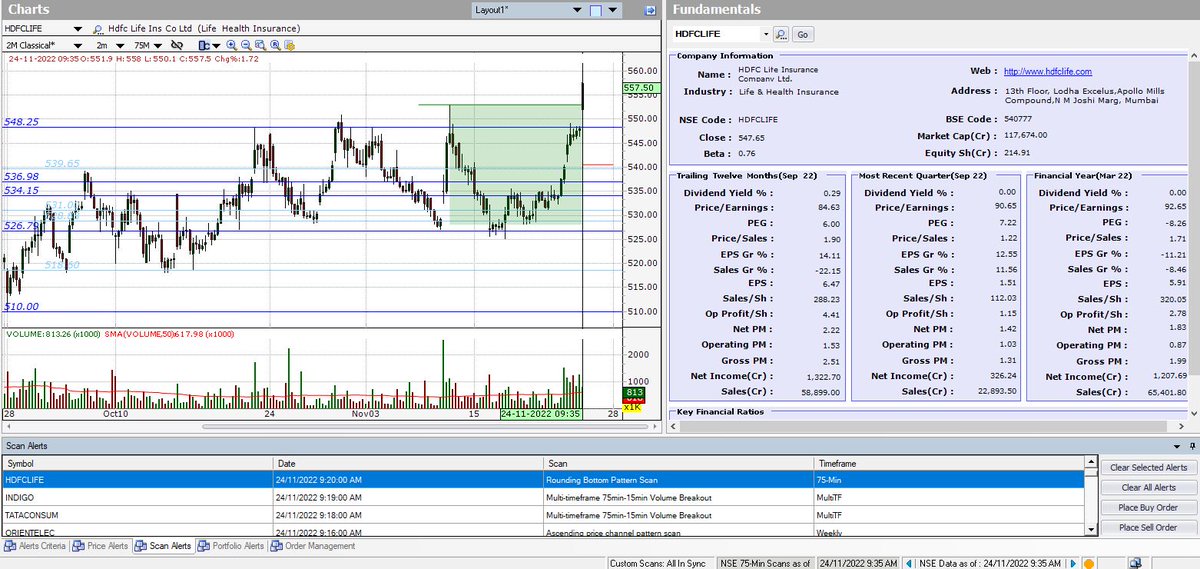Select the INDIGO scan alert row

(x=543, y=497)
